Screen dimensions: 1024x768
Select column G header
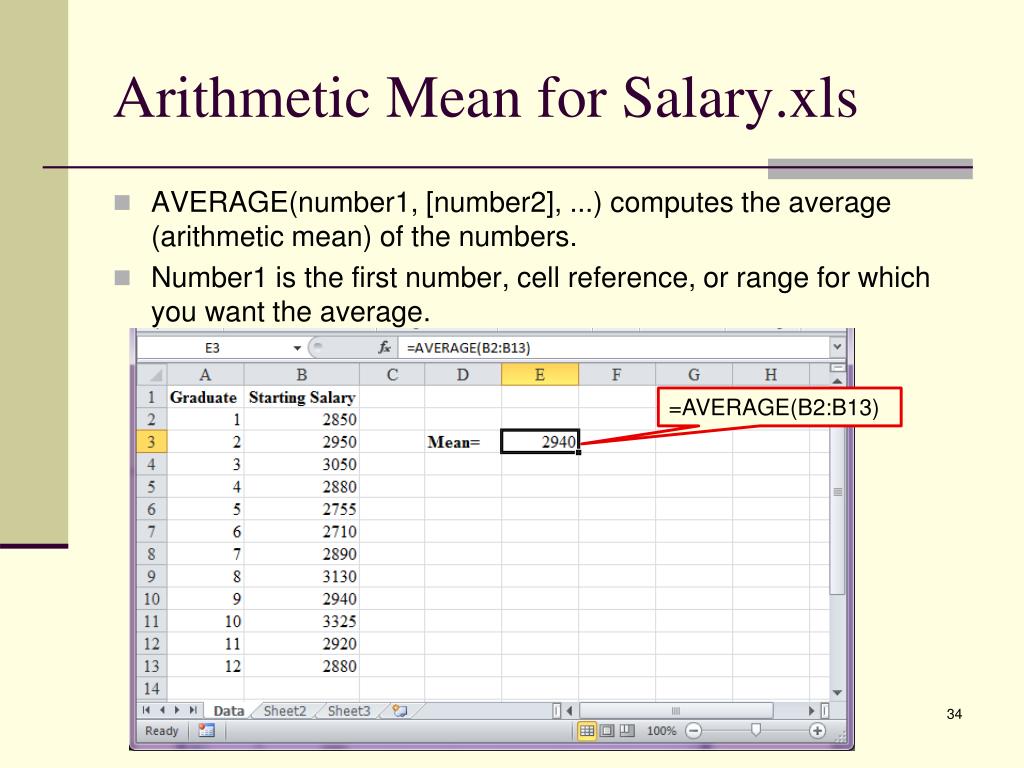click(x=694, y=375)
